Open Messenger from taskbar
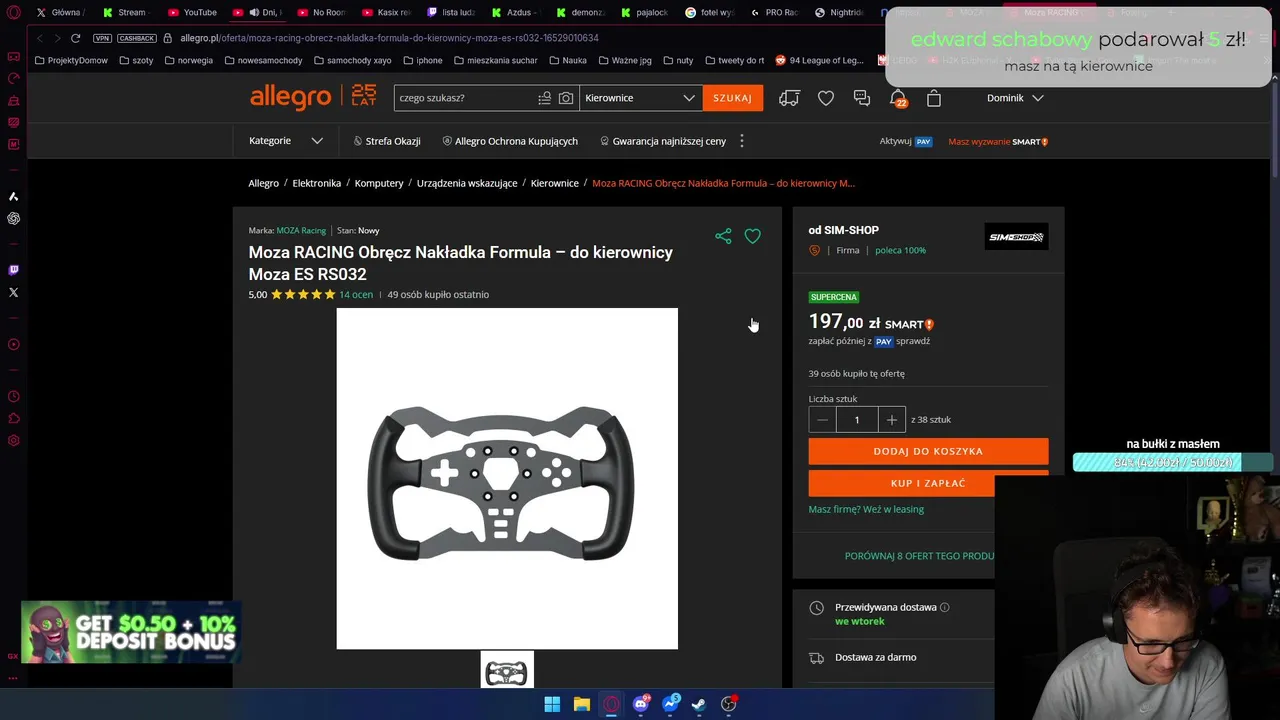Image resolution: width=1280 pixels, height=720 pixels. coord(670,704)
